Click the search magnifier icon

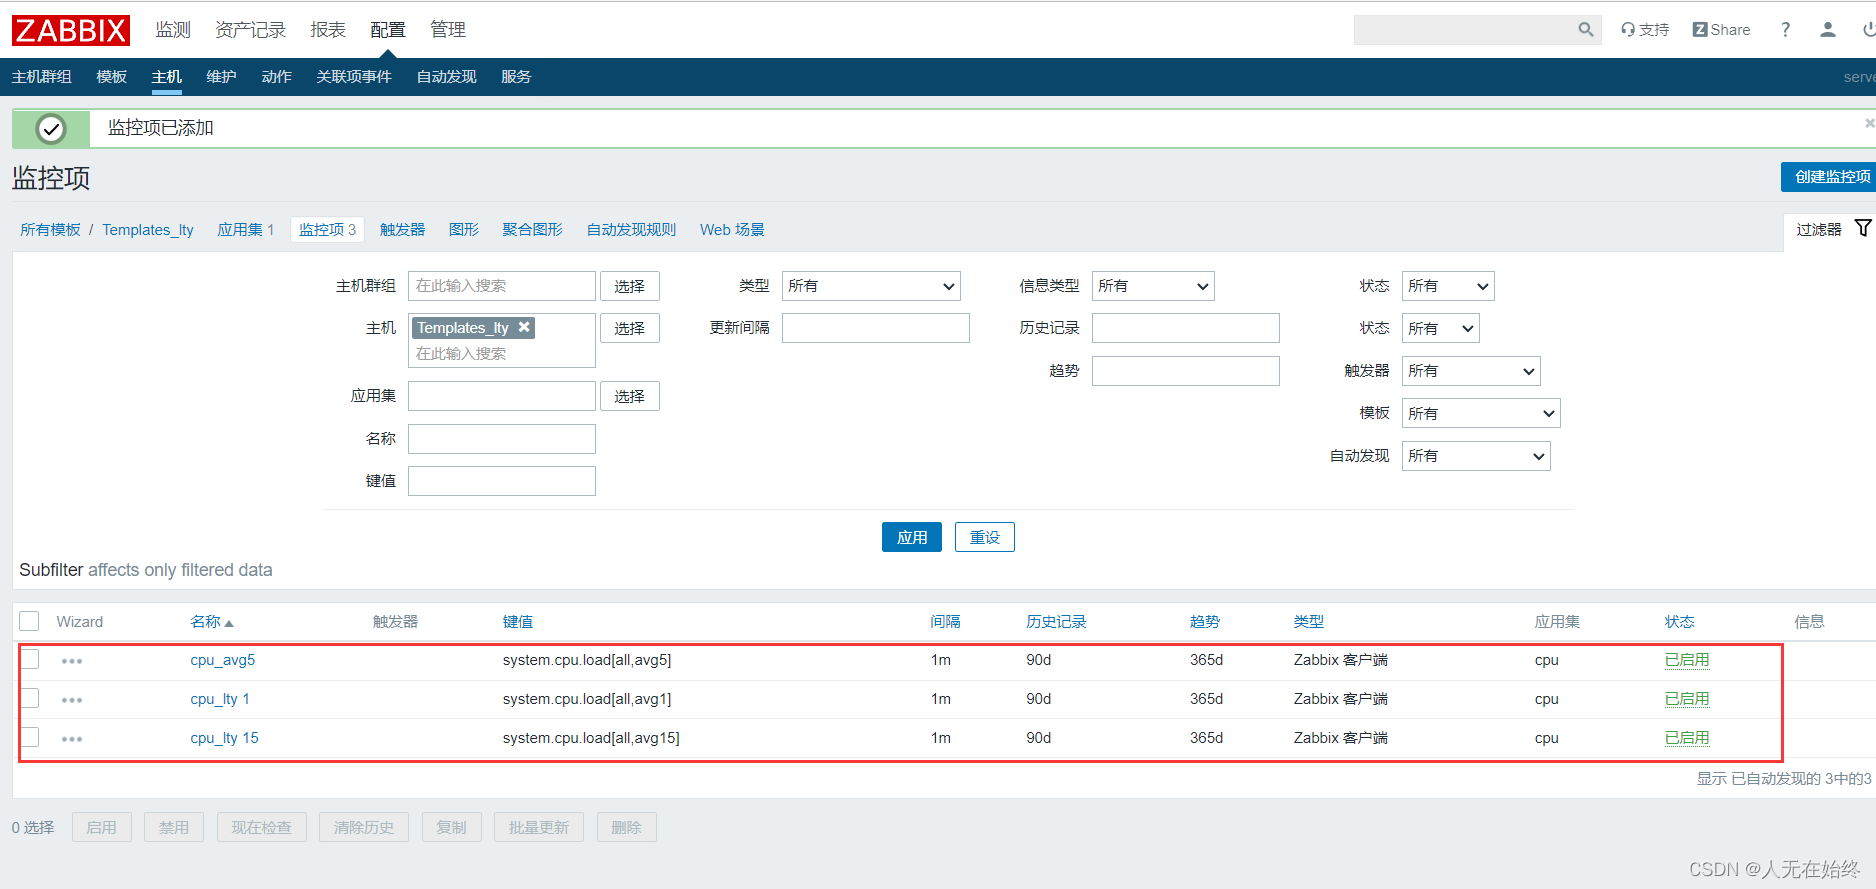point(1586,30)
